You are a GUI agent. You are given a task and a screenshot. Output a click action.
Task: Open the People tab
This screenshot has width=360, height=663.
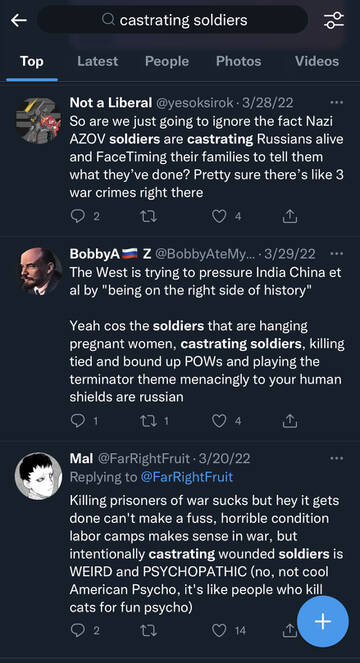pyautogui.click(x=167, y=61)
